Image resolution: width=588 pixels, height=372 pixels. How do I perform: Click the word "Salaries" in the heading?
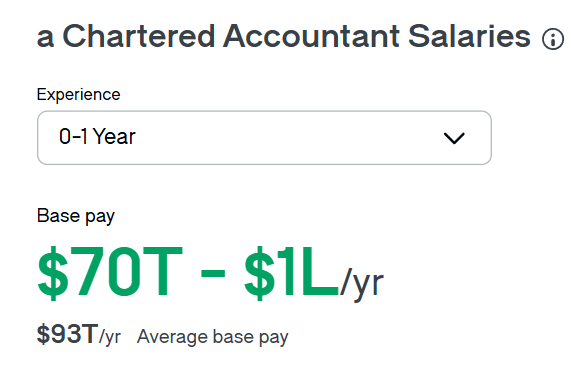[x=469, y=36]
